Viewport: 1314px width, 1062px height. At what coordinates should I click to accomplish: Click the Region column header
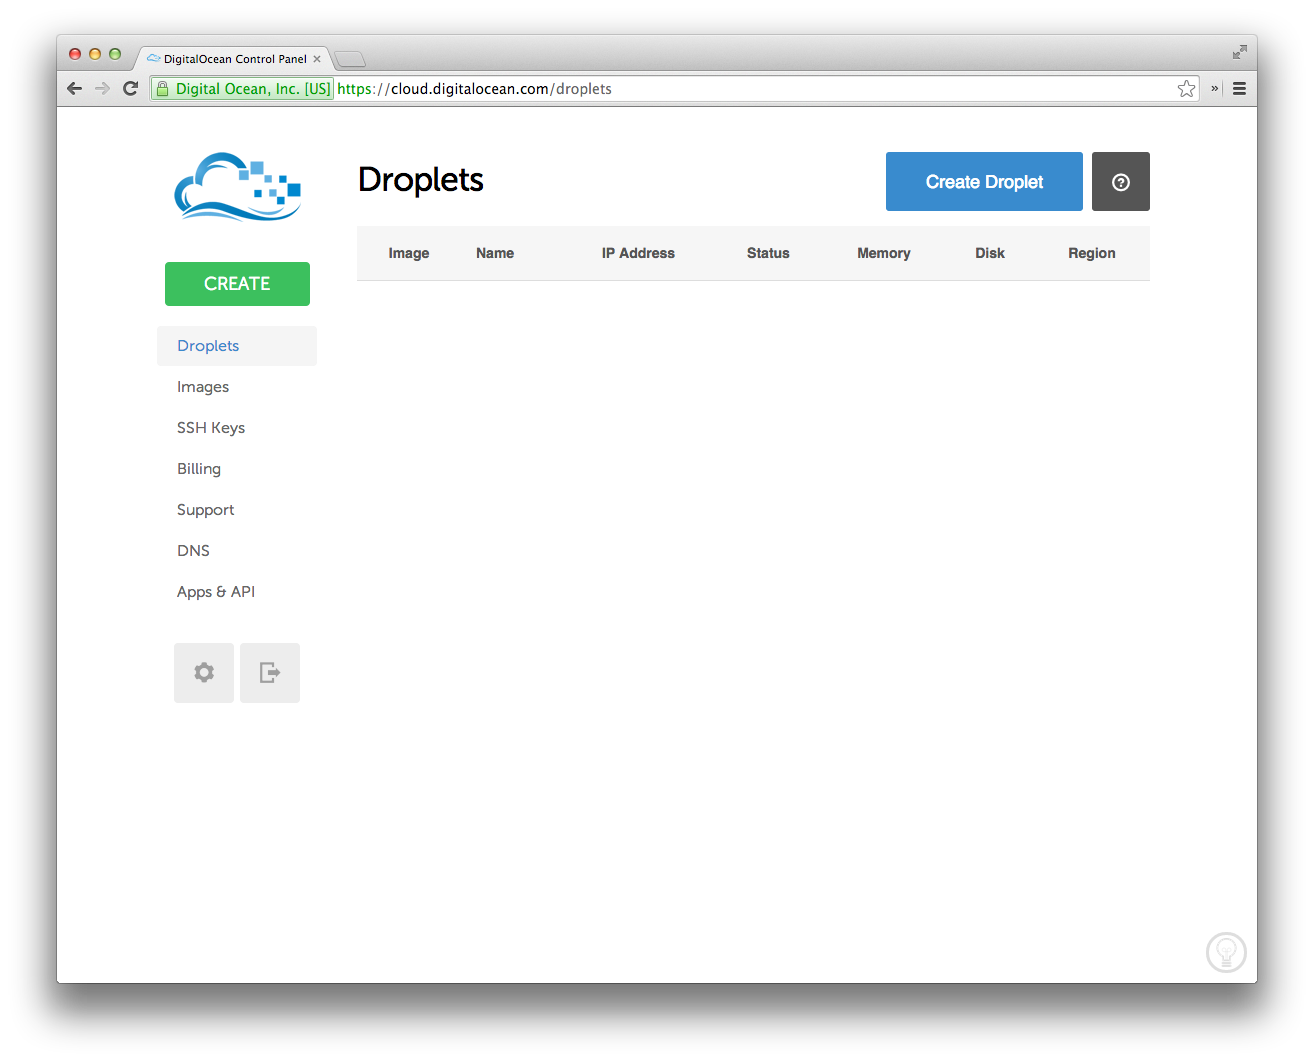[x=1092, y=253]
